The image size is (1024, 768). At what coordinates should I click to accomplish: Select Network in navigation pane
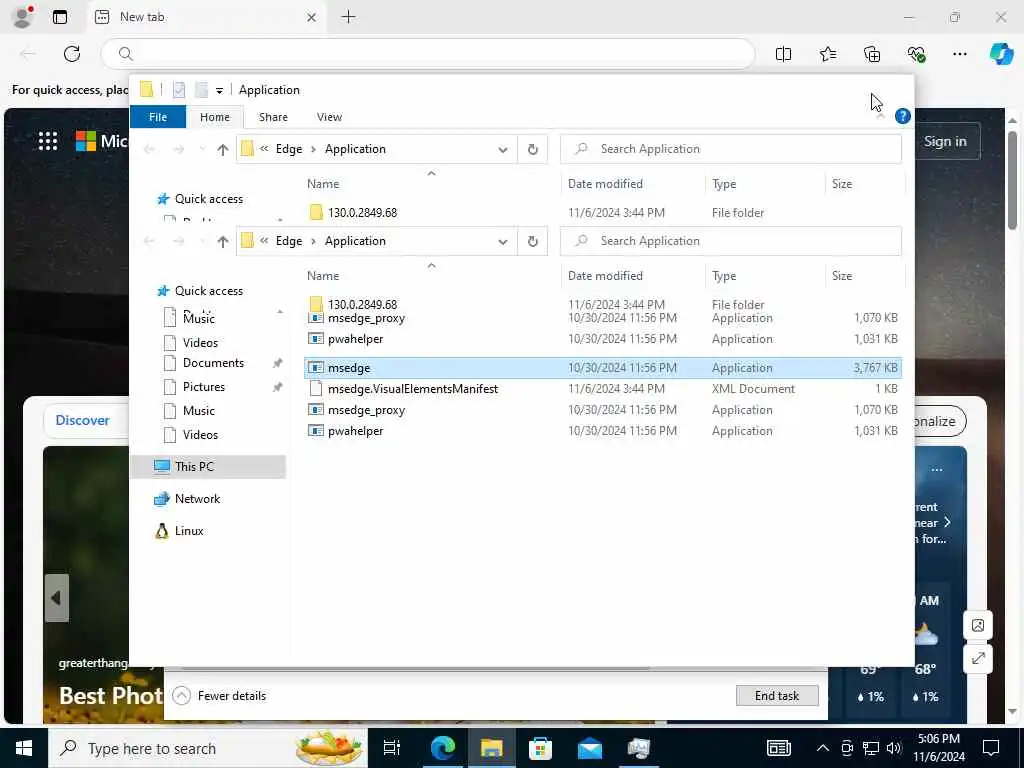pyautogui.click(x=197, y=498)
